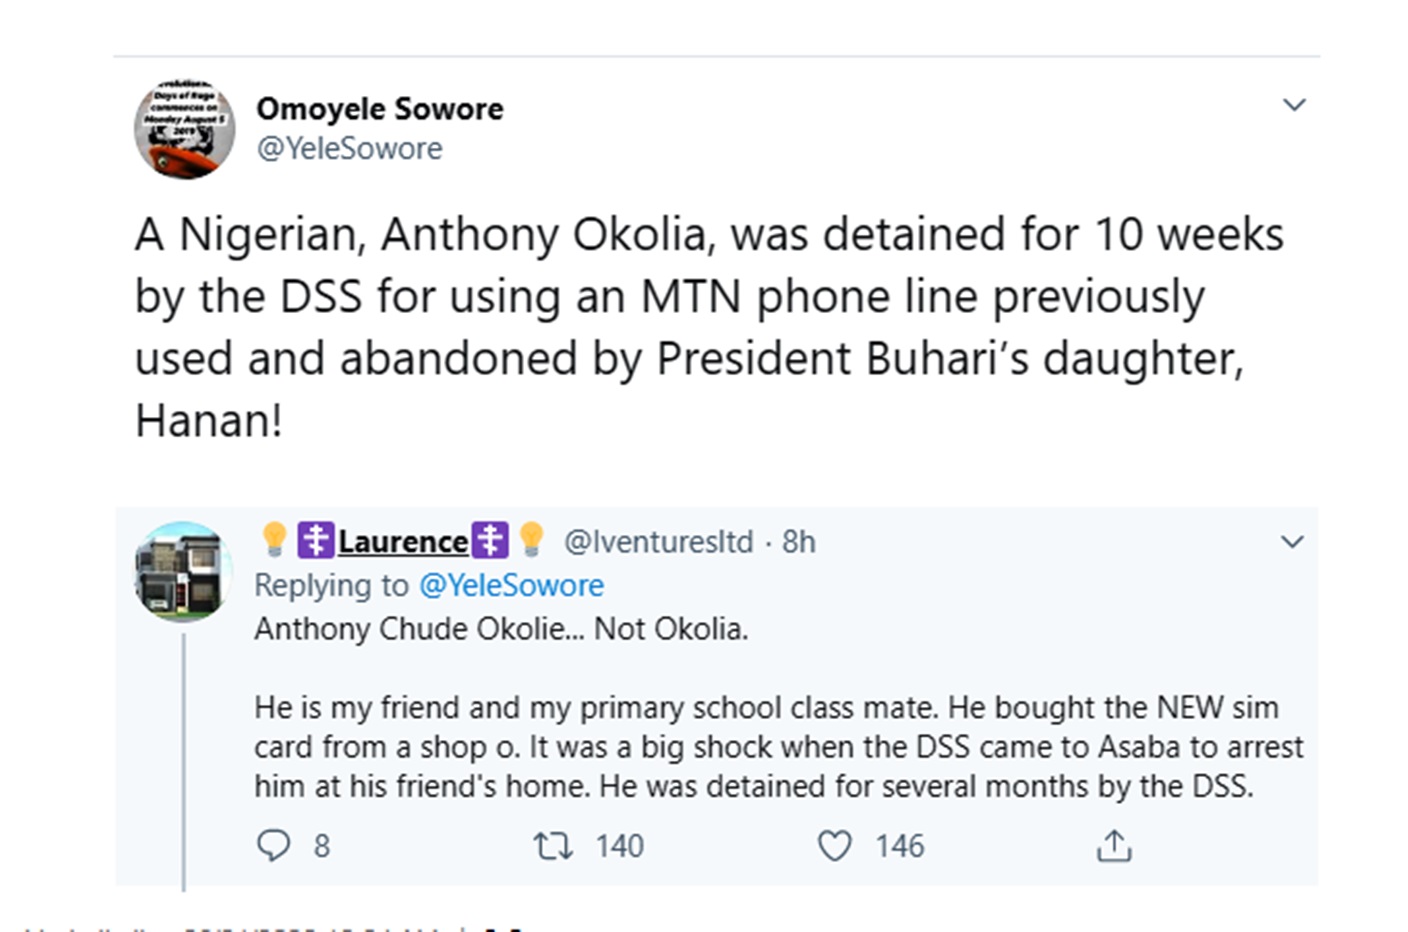1408x932 pixels.
Task: Open Omoyele Sowore's round profile picture
Action: (185, 128)
